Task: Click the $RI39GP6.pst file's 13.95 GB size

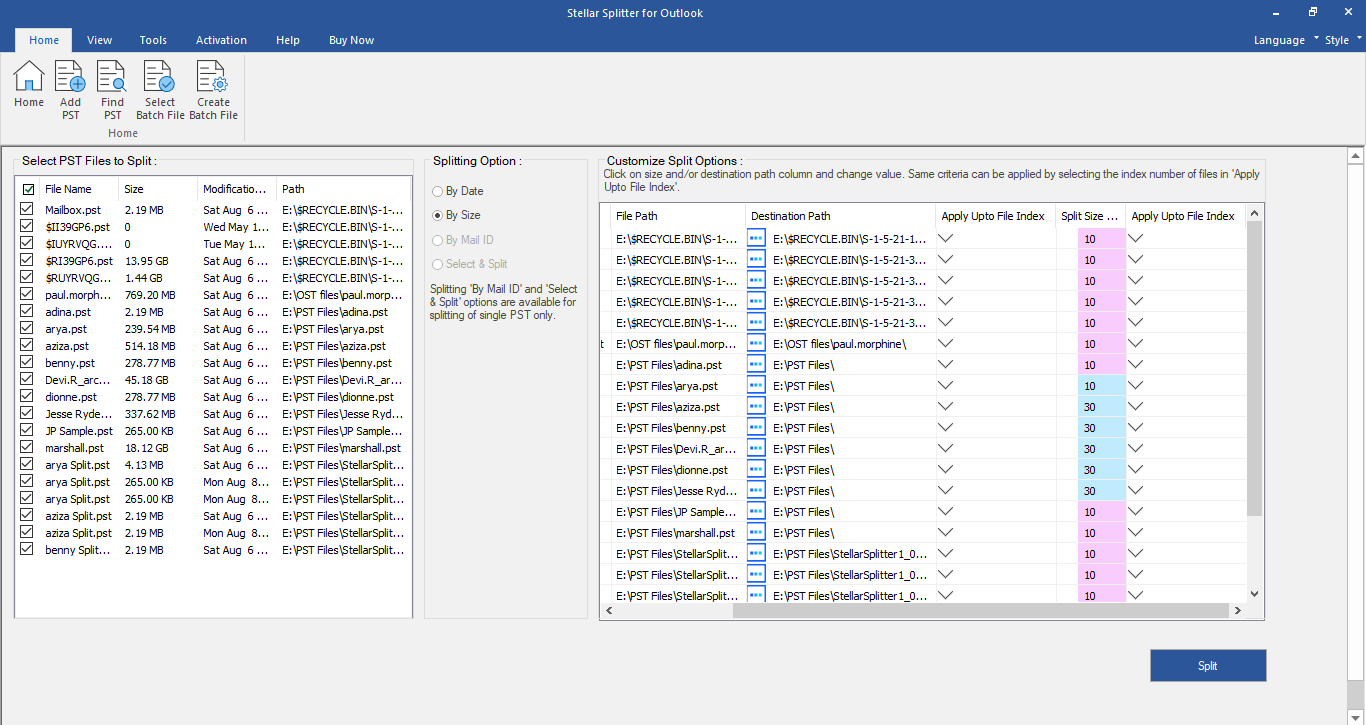Action: click(x=147, y=261)
